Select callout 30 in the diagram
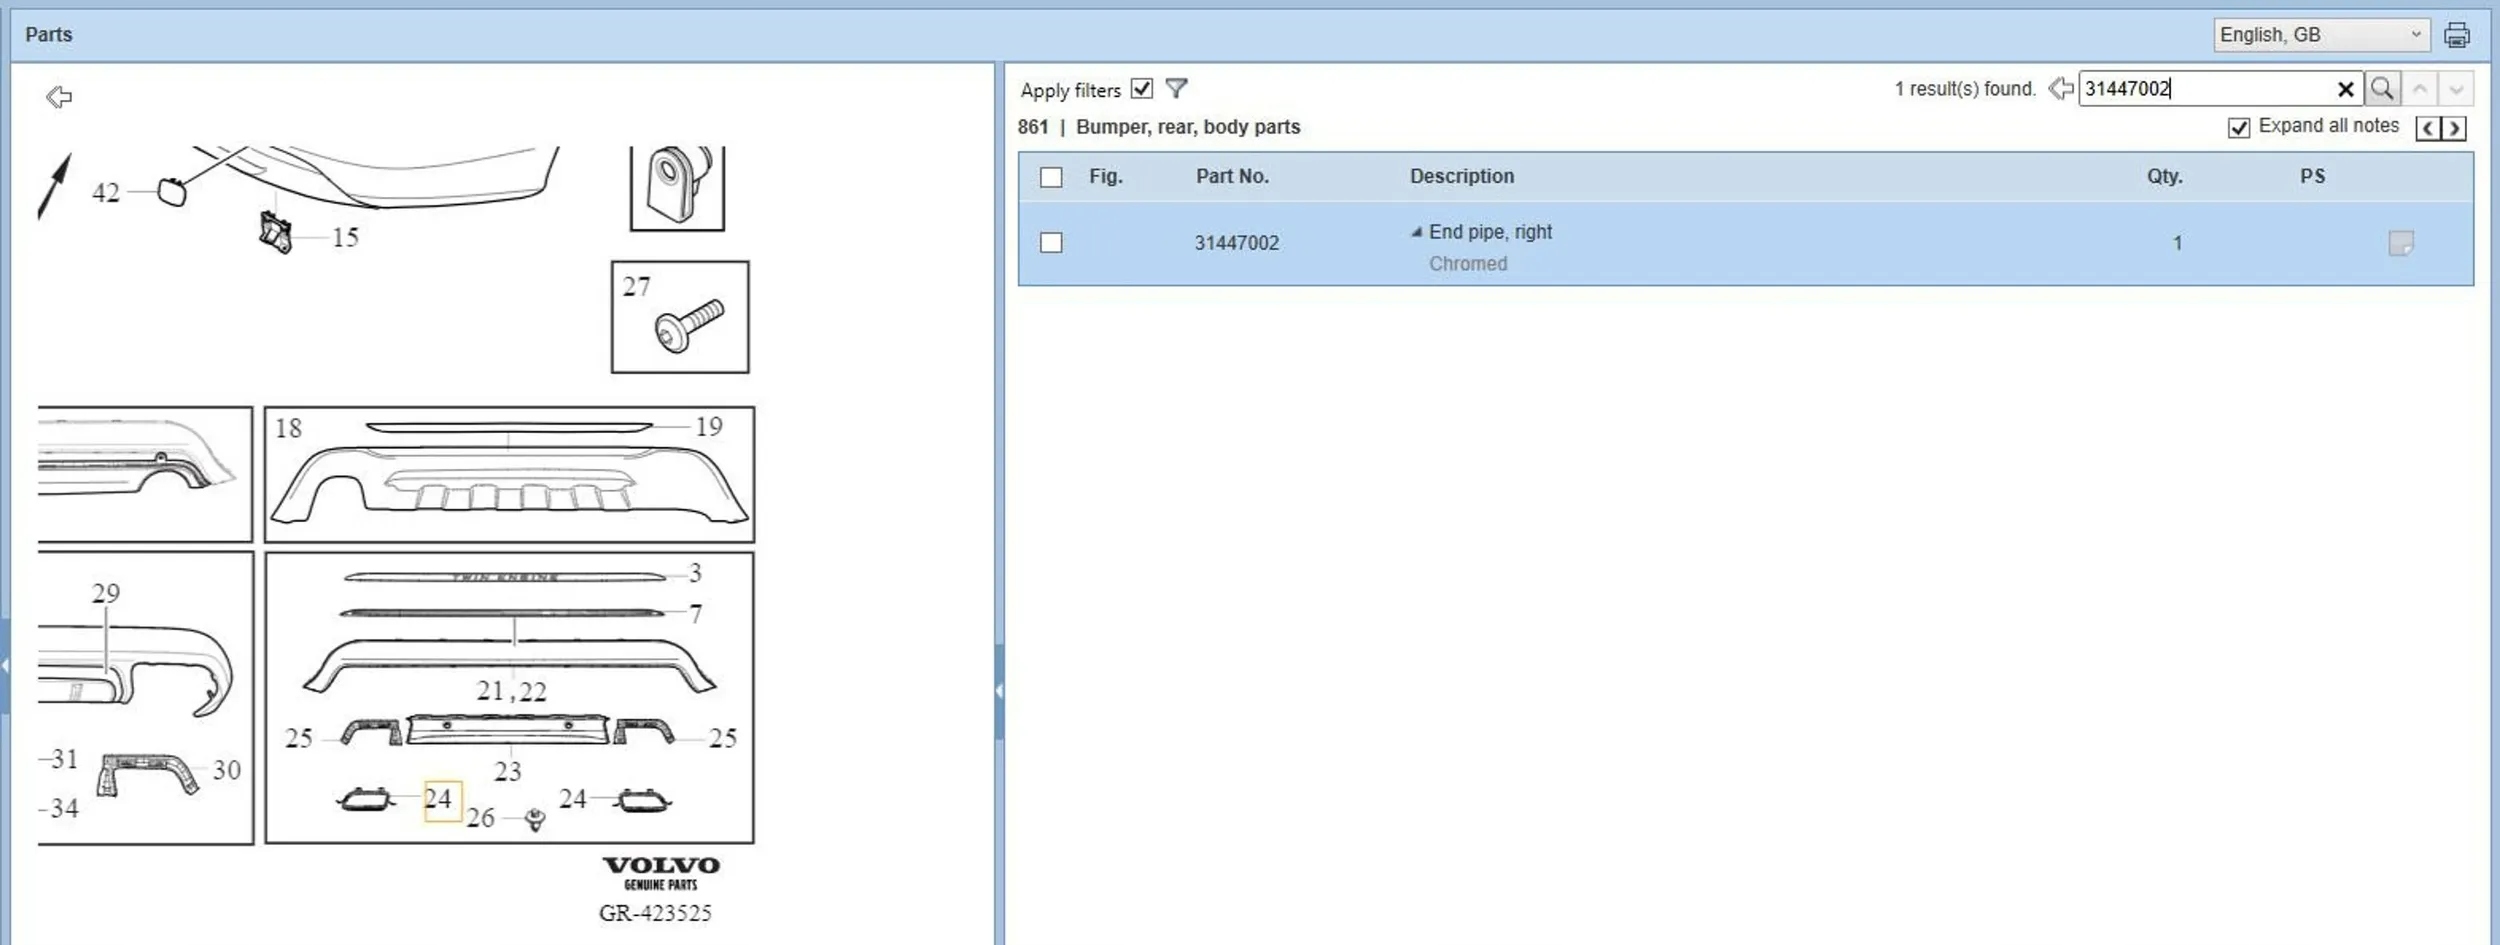Screen dimensions: 2500x945 pyautogui.click(x=227, y=770)
